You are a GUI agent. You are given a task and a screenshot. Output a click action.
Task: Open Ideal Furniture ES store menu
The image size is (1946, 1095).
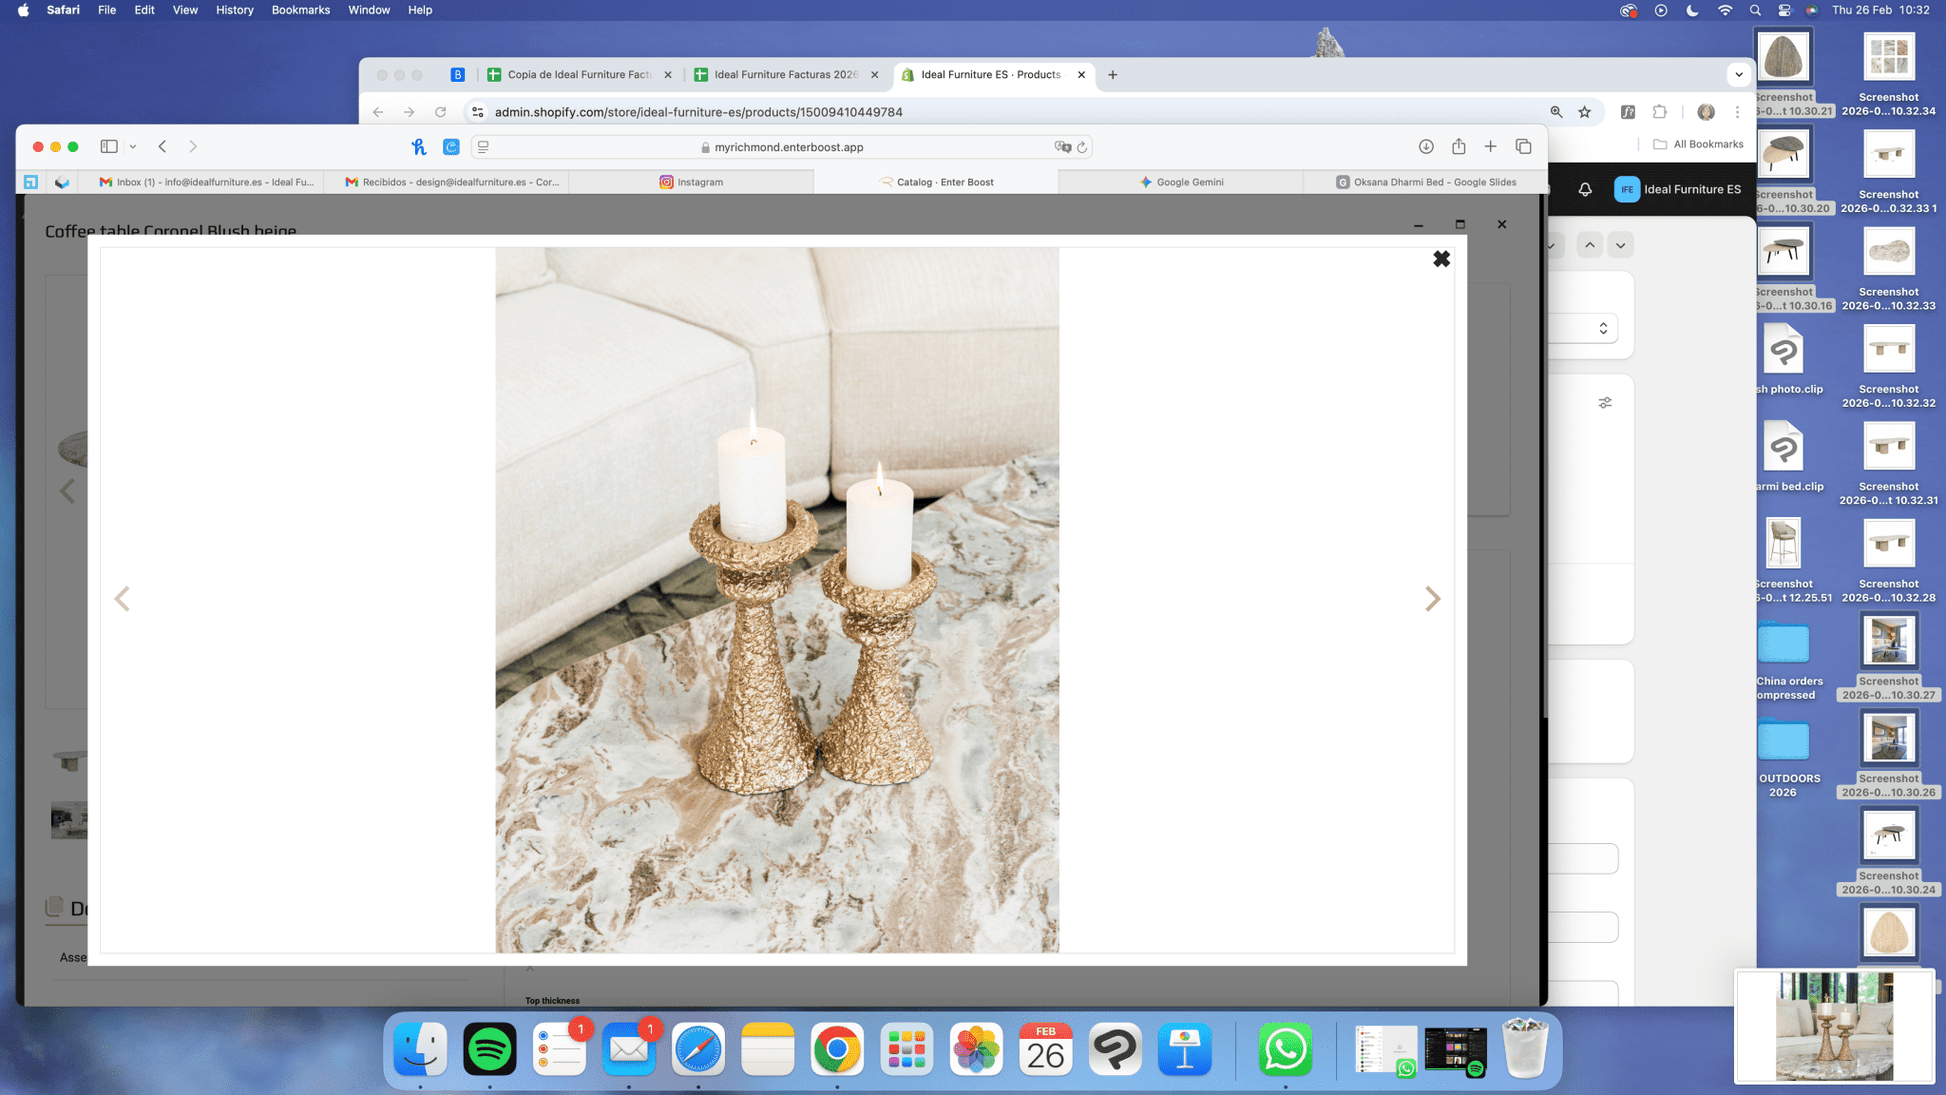[x=1678, y=189]
